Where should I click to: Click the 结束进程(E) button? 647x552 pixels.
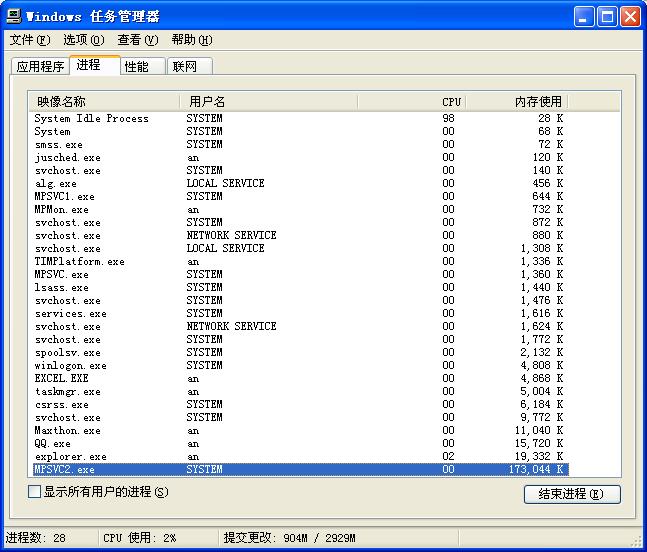click(572, 494)
